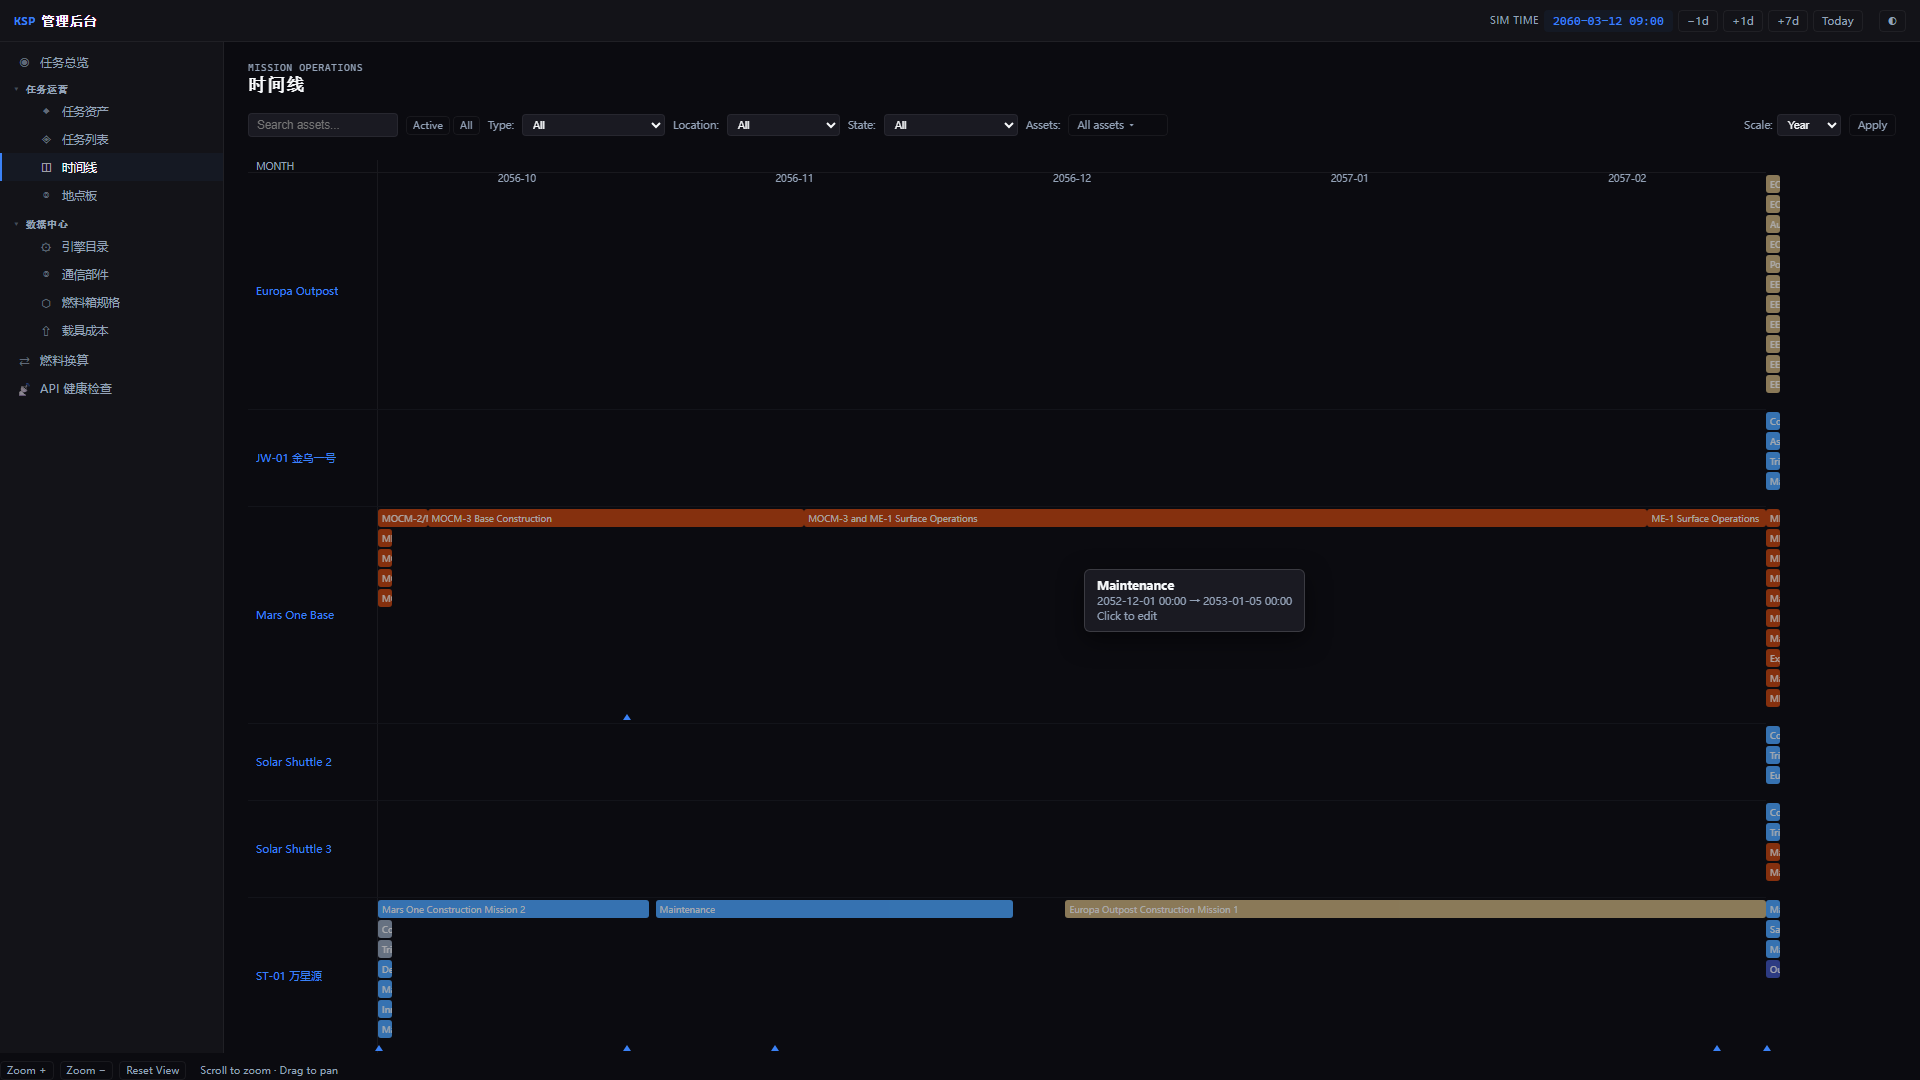Click the 载具成本 sidebar icon
Screen dimensions: 1920x1080
coord(46,331)
